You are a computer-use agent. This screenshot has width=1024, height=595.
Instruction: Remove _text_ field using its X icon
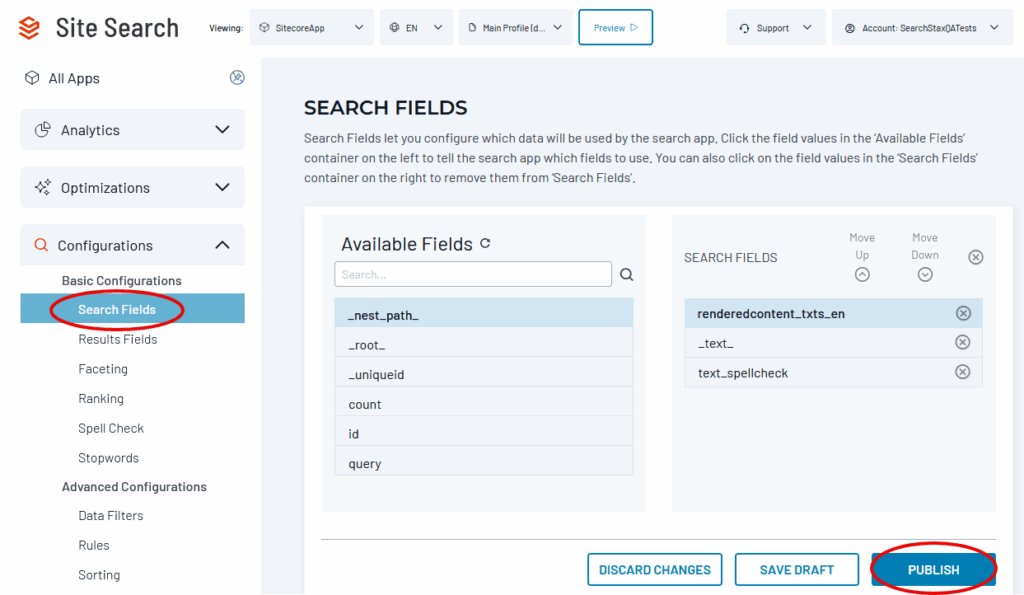pyautogui.click(x=963, y=343)
